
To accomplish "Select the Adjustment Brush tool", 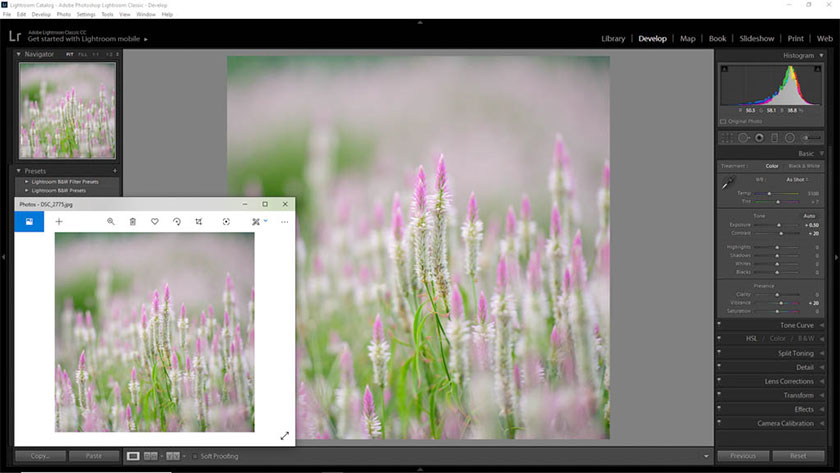I will (x=811, y=138).
